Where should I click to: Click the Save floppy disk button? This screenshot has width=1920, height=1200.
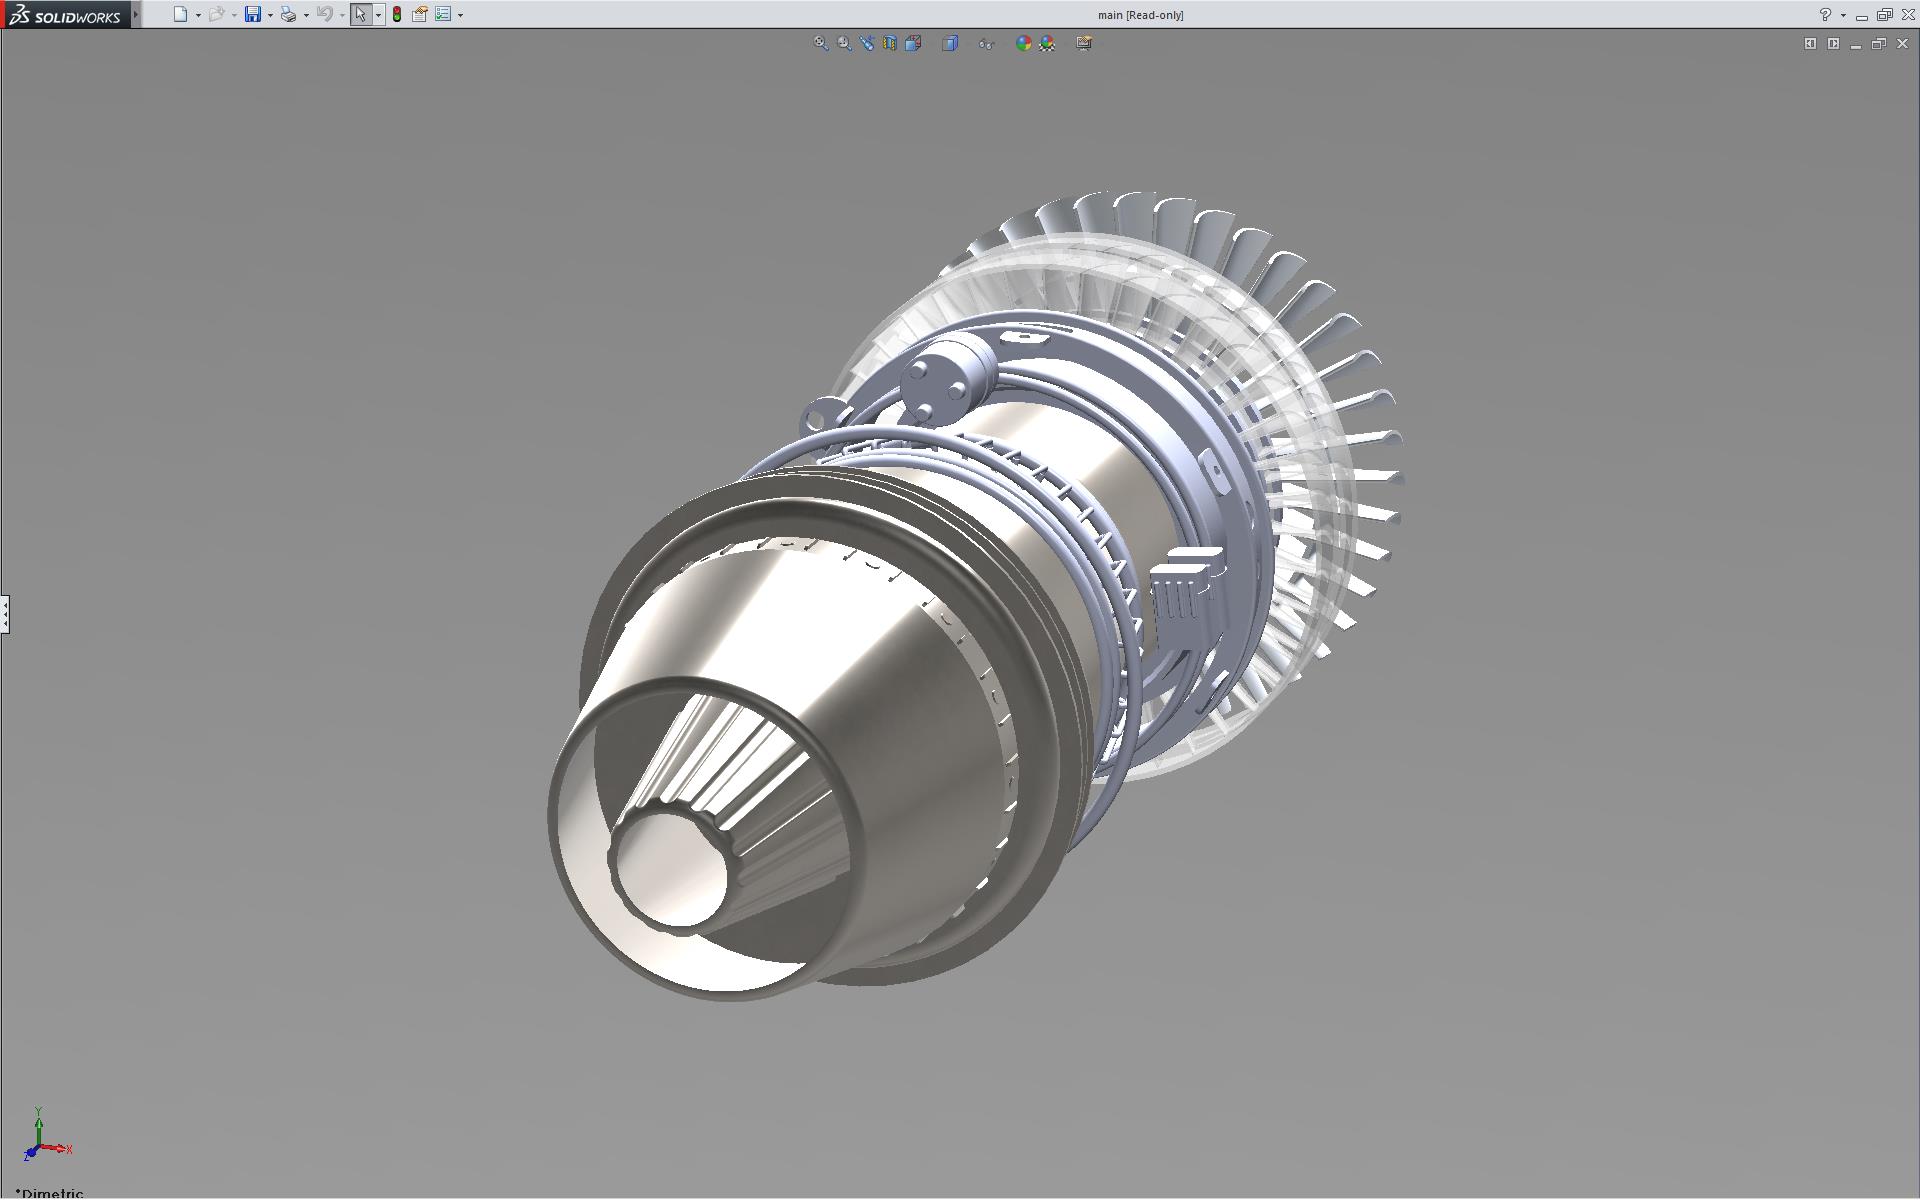253,14
